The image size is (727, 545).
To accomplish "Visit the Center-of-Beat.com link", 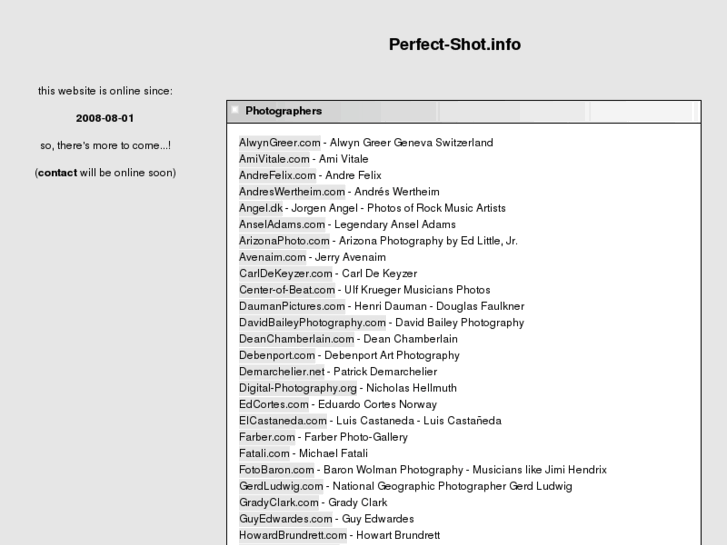I will (x=287, y=290).
